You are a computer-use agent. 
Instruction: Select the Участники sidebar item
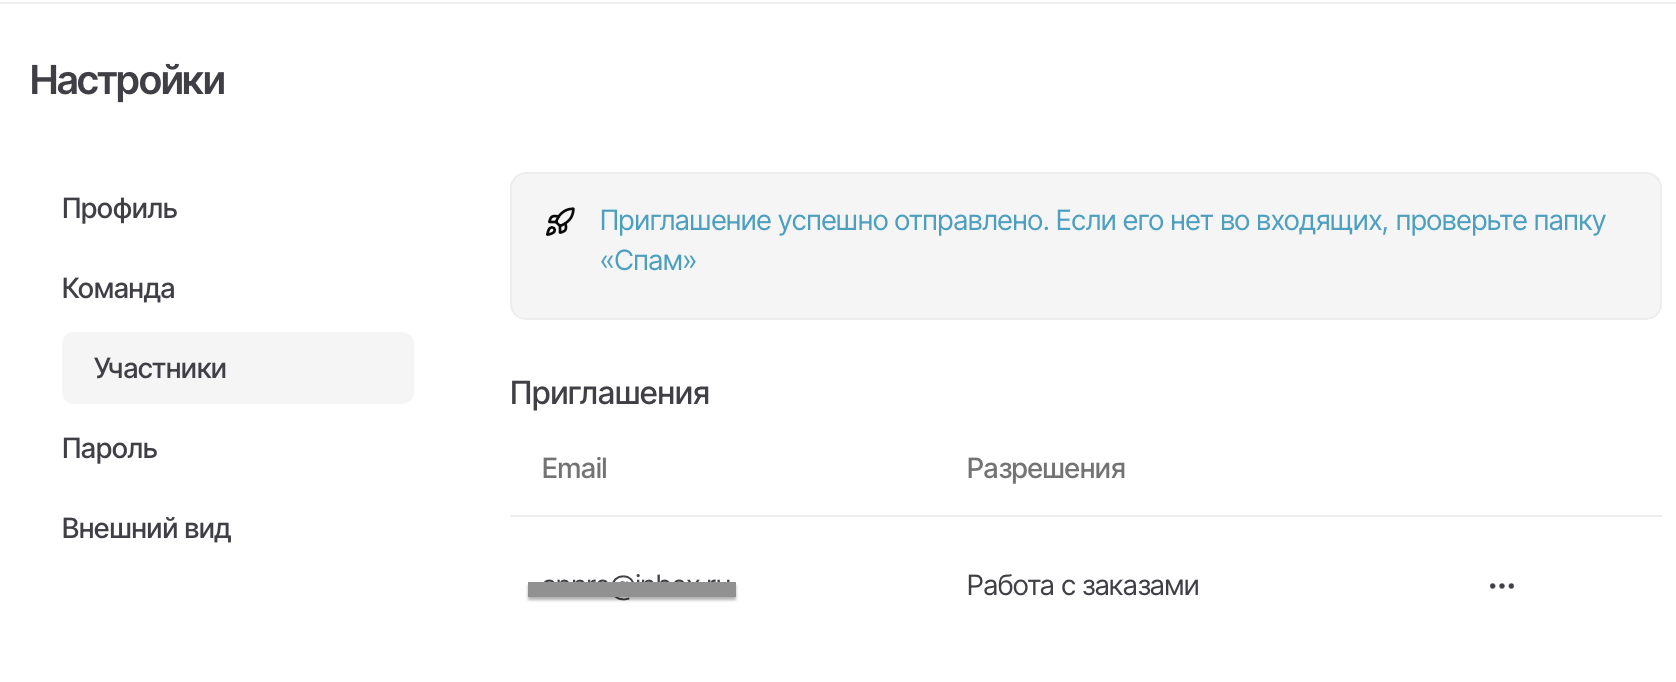pyautogui.click(x=160, y=369)
